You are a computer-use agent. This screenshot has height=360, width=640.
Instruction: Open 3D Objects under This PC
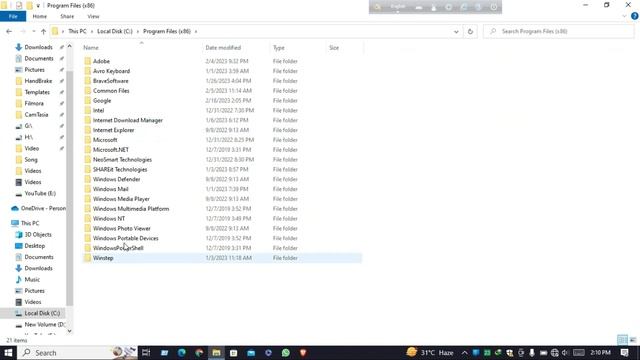(x=38, y=234)
